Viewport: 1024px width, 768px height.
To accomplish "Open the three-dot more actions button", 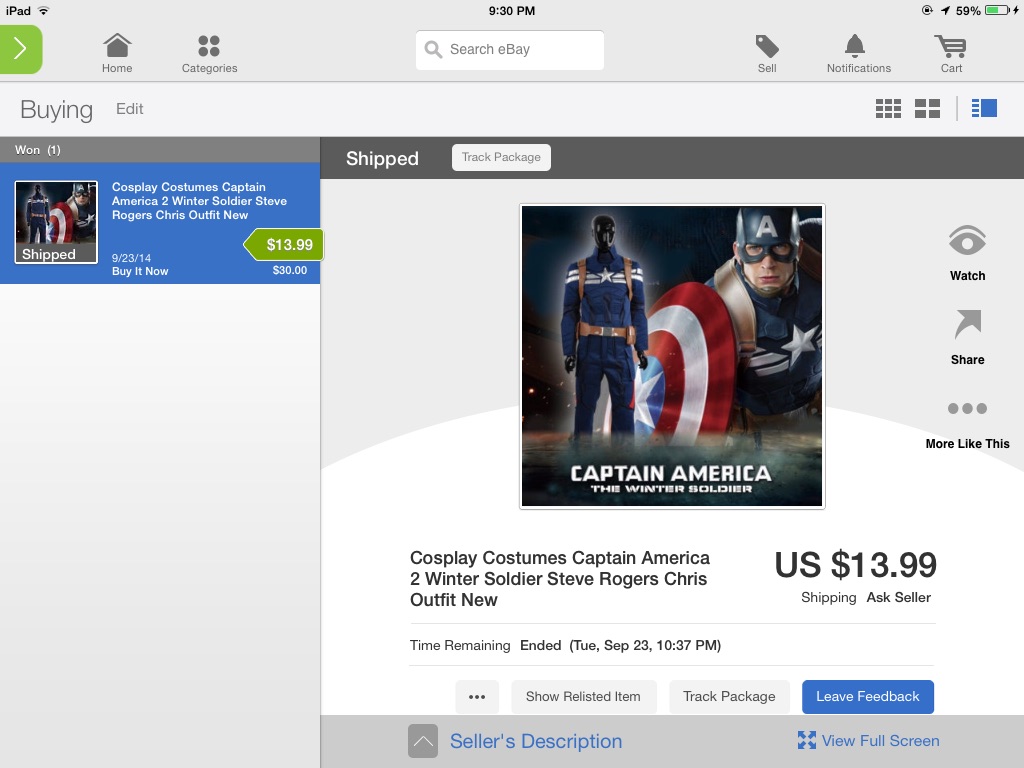I will tap(477, 697).
